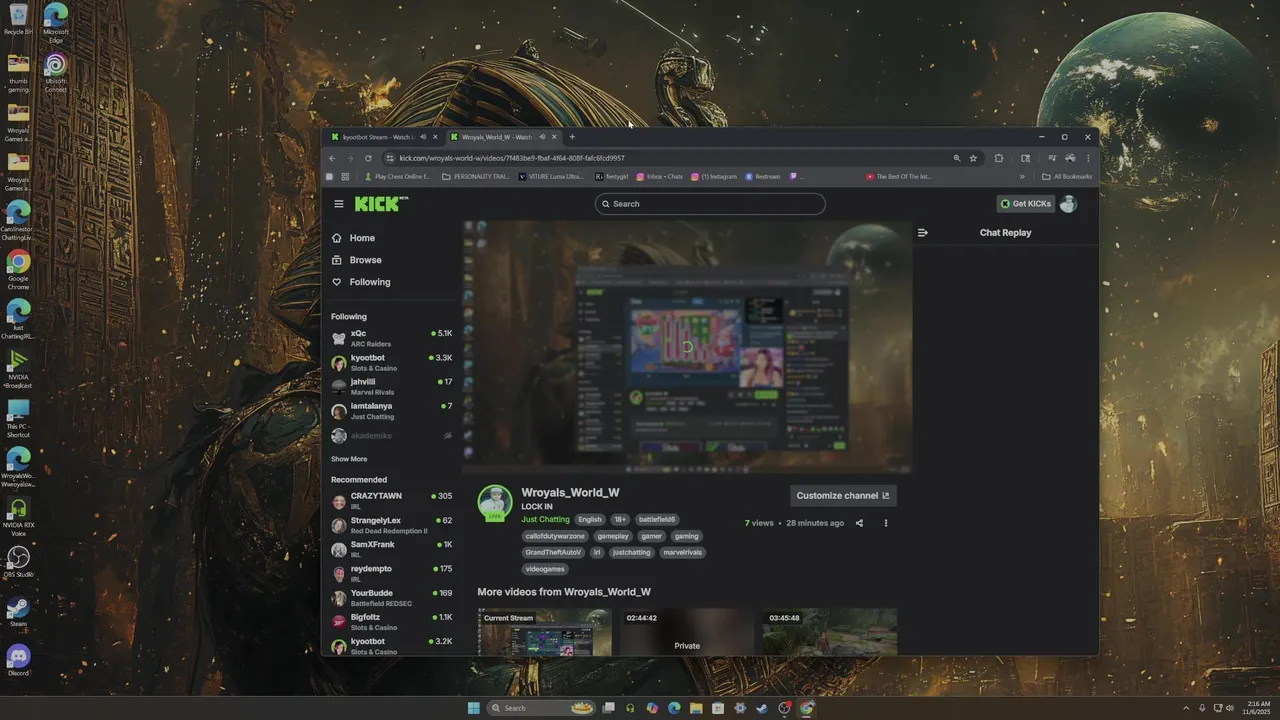Open Bigfoltz recommended channel
The height and width of the screenshot is (720, 1280).
(392, 622)
